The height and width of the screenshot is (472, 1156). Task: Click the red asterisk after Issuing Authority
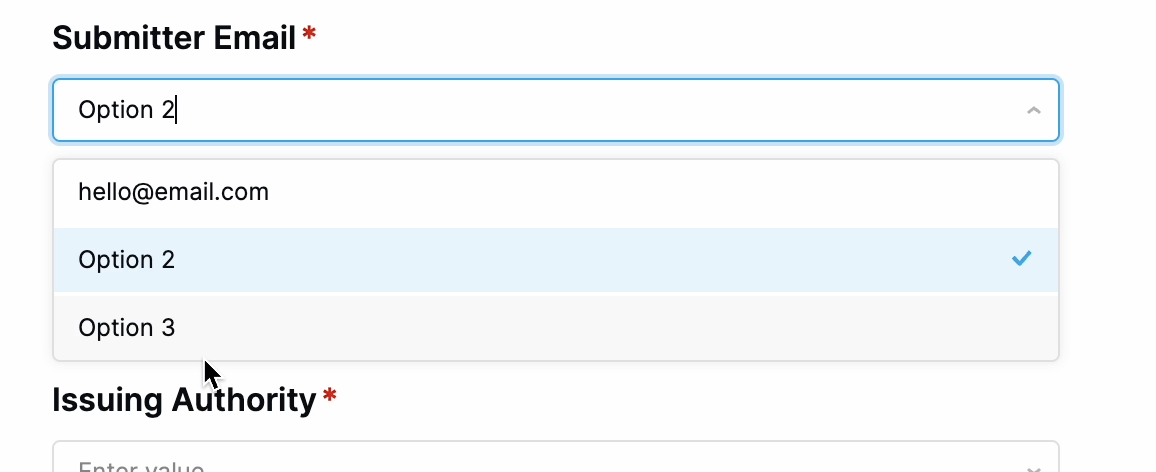click(x=330, y=396)
